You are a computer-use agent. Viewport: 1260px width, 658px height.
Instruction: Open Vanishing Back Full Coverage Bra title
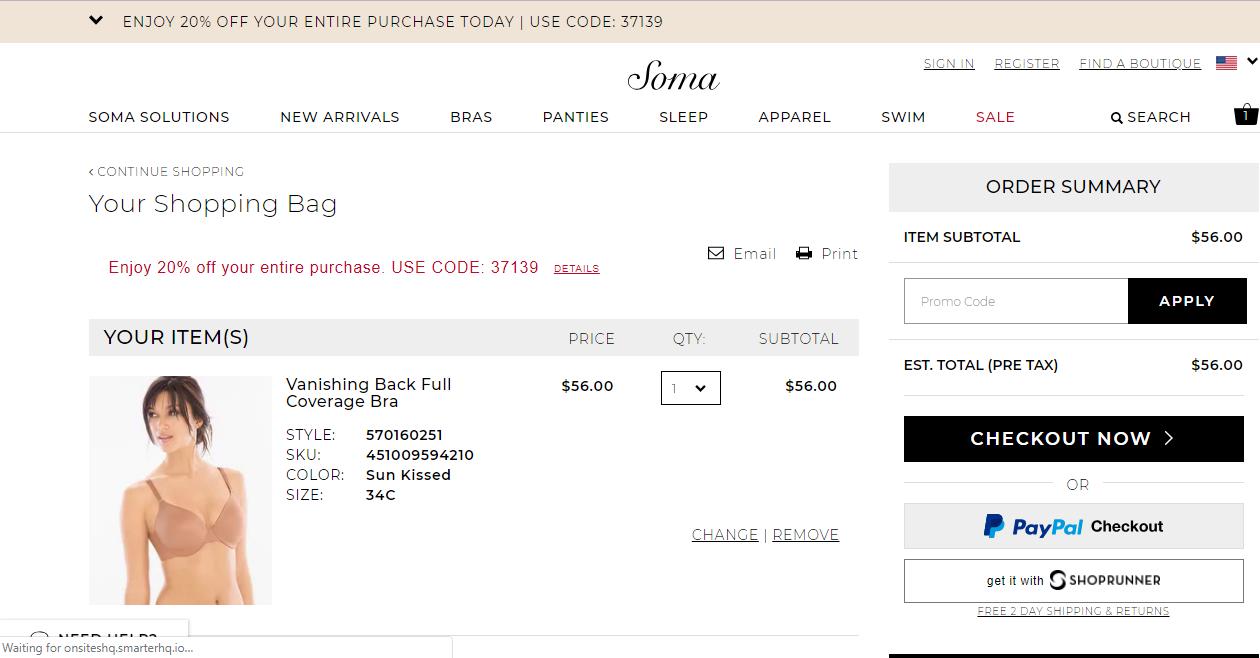click(x=369, y=393)
